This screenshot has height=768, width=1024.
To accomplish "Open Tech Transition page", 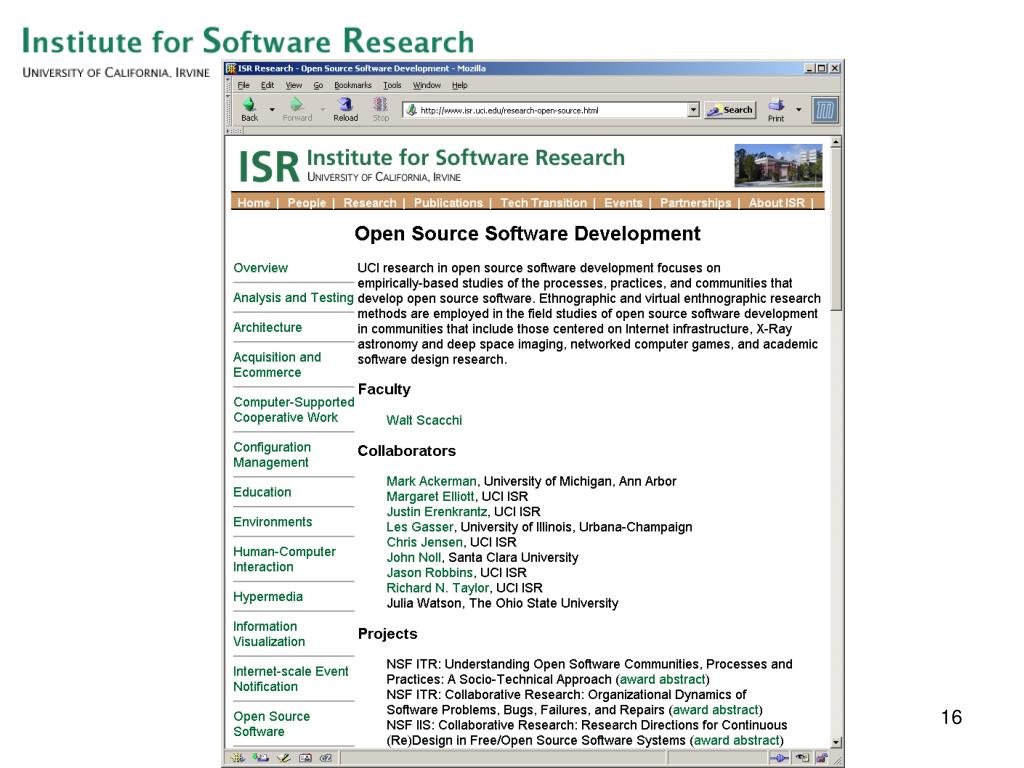I will [x=543, y=202].
